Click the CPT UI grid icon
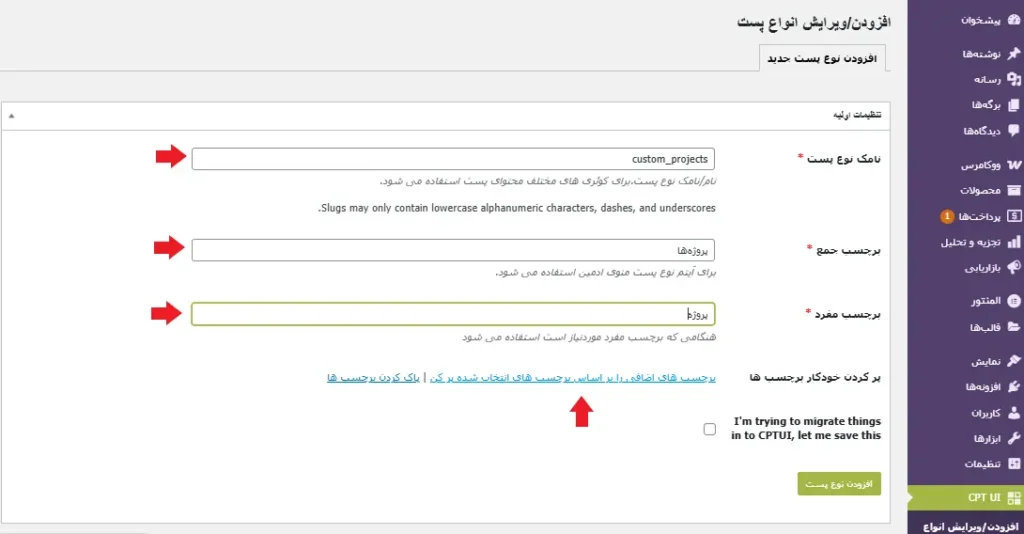 coord(1014,498)
